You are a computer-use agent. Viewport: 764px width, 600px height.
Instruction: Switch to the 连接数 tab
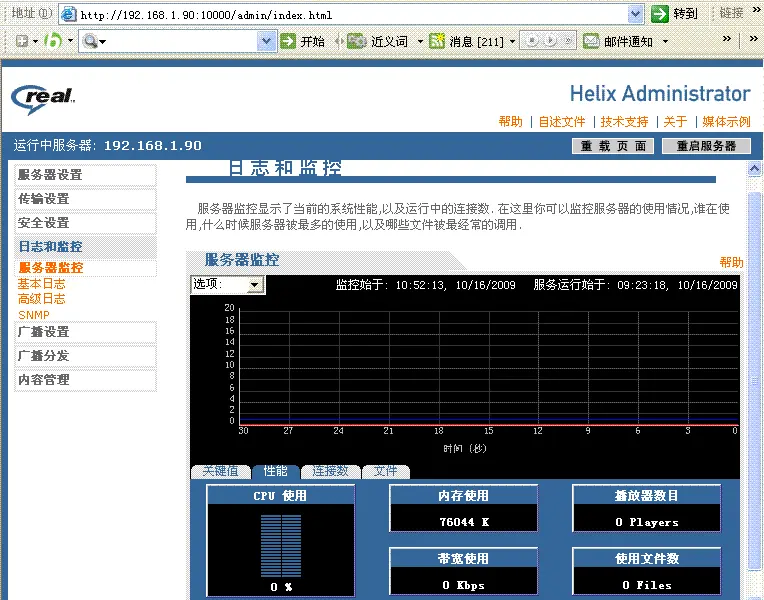click(x=330, y=471)
